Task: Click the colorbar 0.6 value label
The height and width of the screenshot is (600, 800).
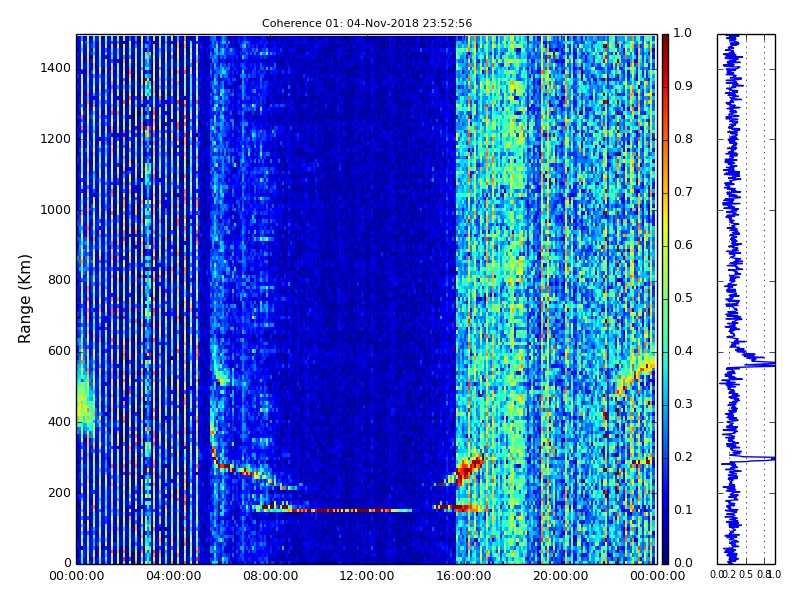Action: pos(683,245)
